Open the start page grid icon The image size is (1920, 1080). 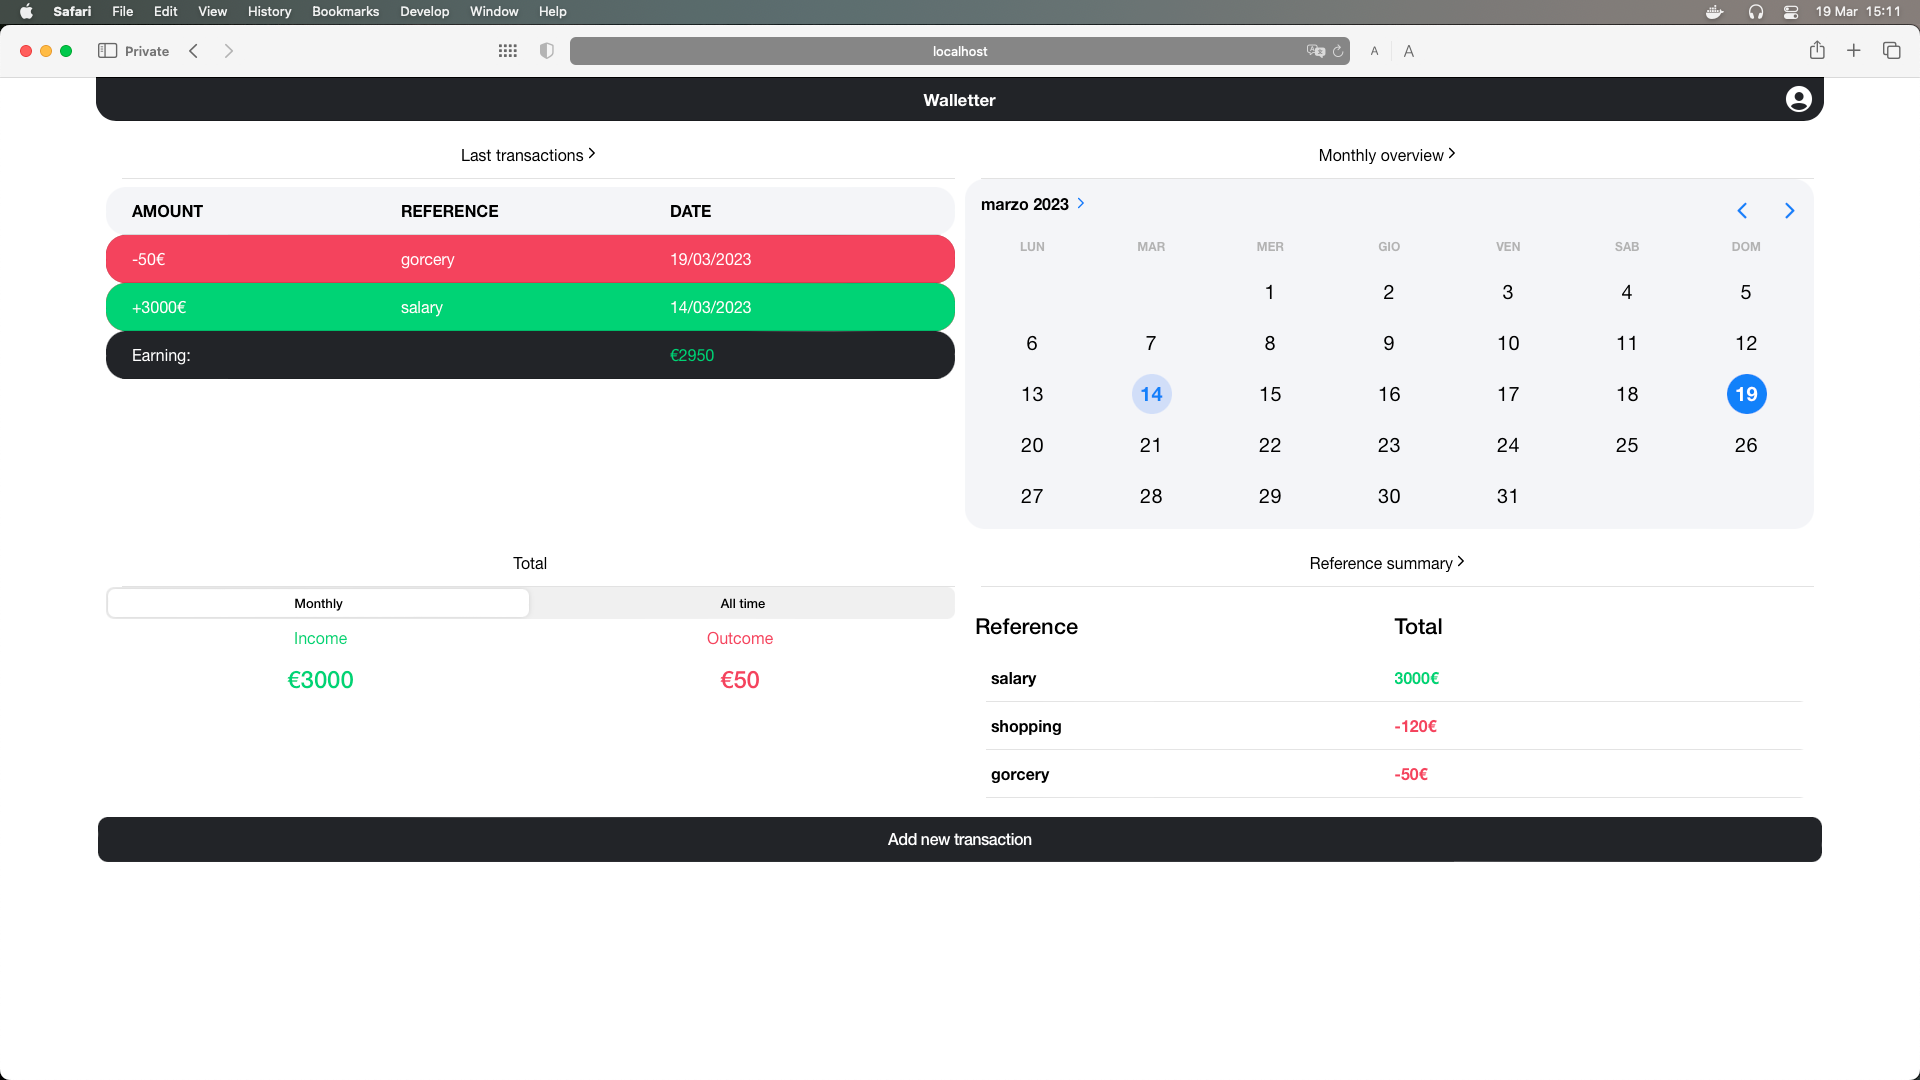[x=507, y=51]
